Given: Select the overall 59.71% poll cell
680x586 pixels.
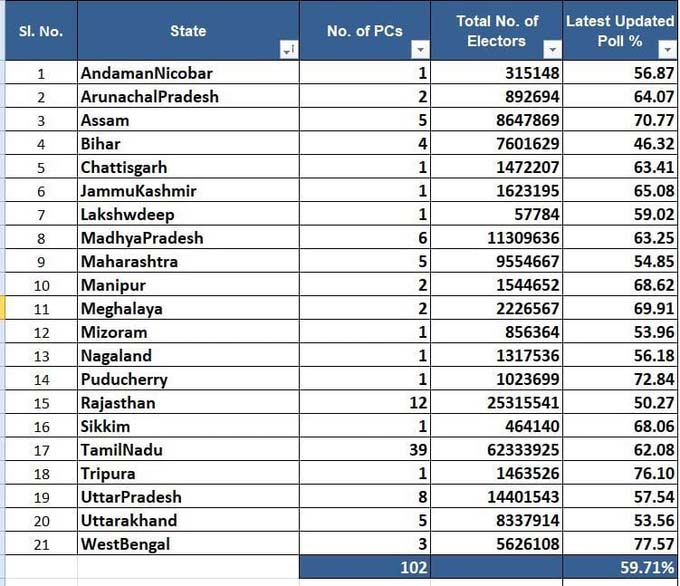Looking at the screenshot, I should (620, 567).
